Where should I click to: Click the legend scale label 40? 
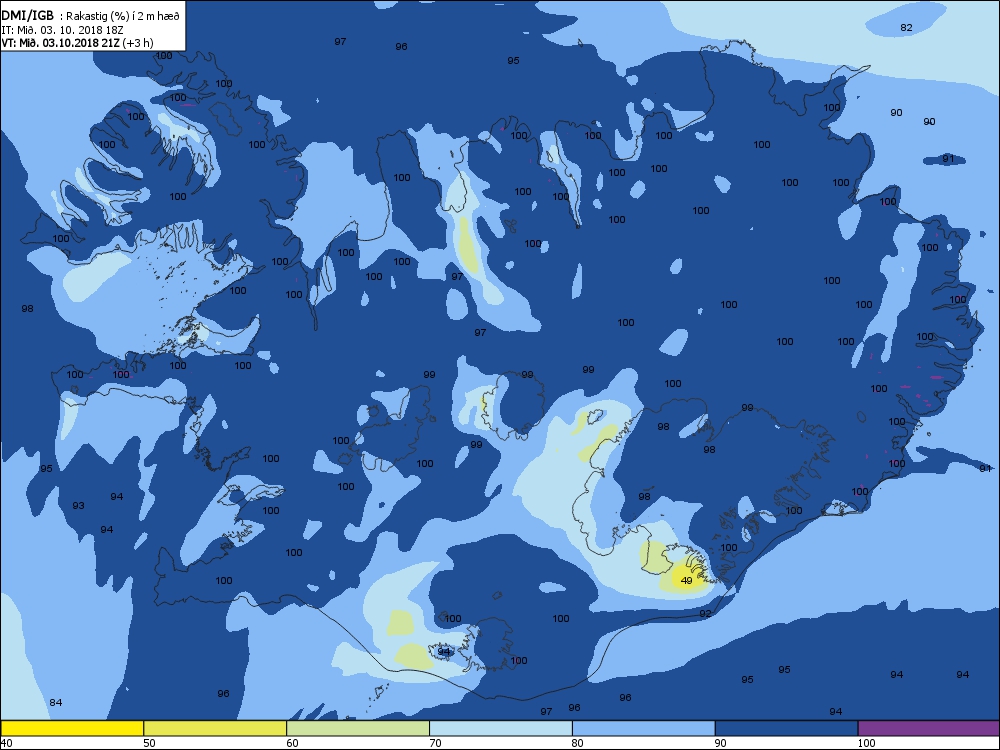(6, 742)
